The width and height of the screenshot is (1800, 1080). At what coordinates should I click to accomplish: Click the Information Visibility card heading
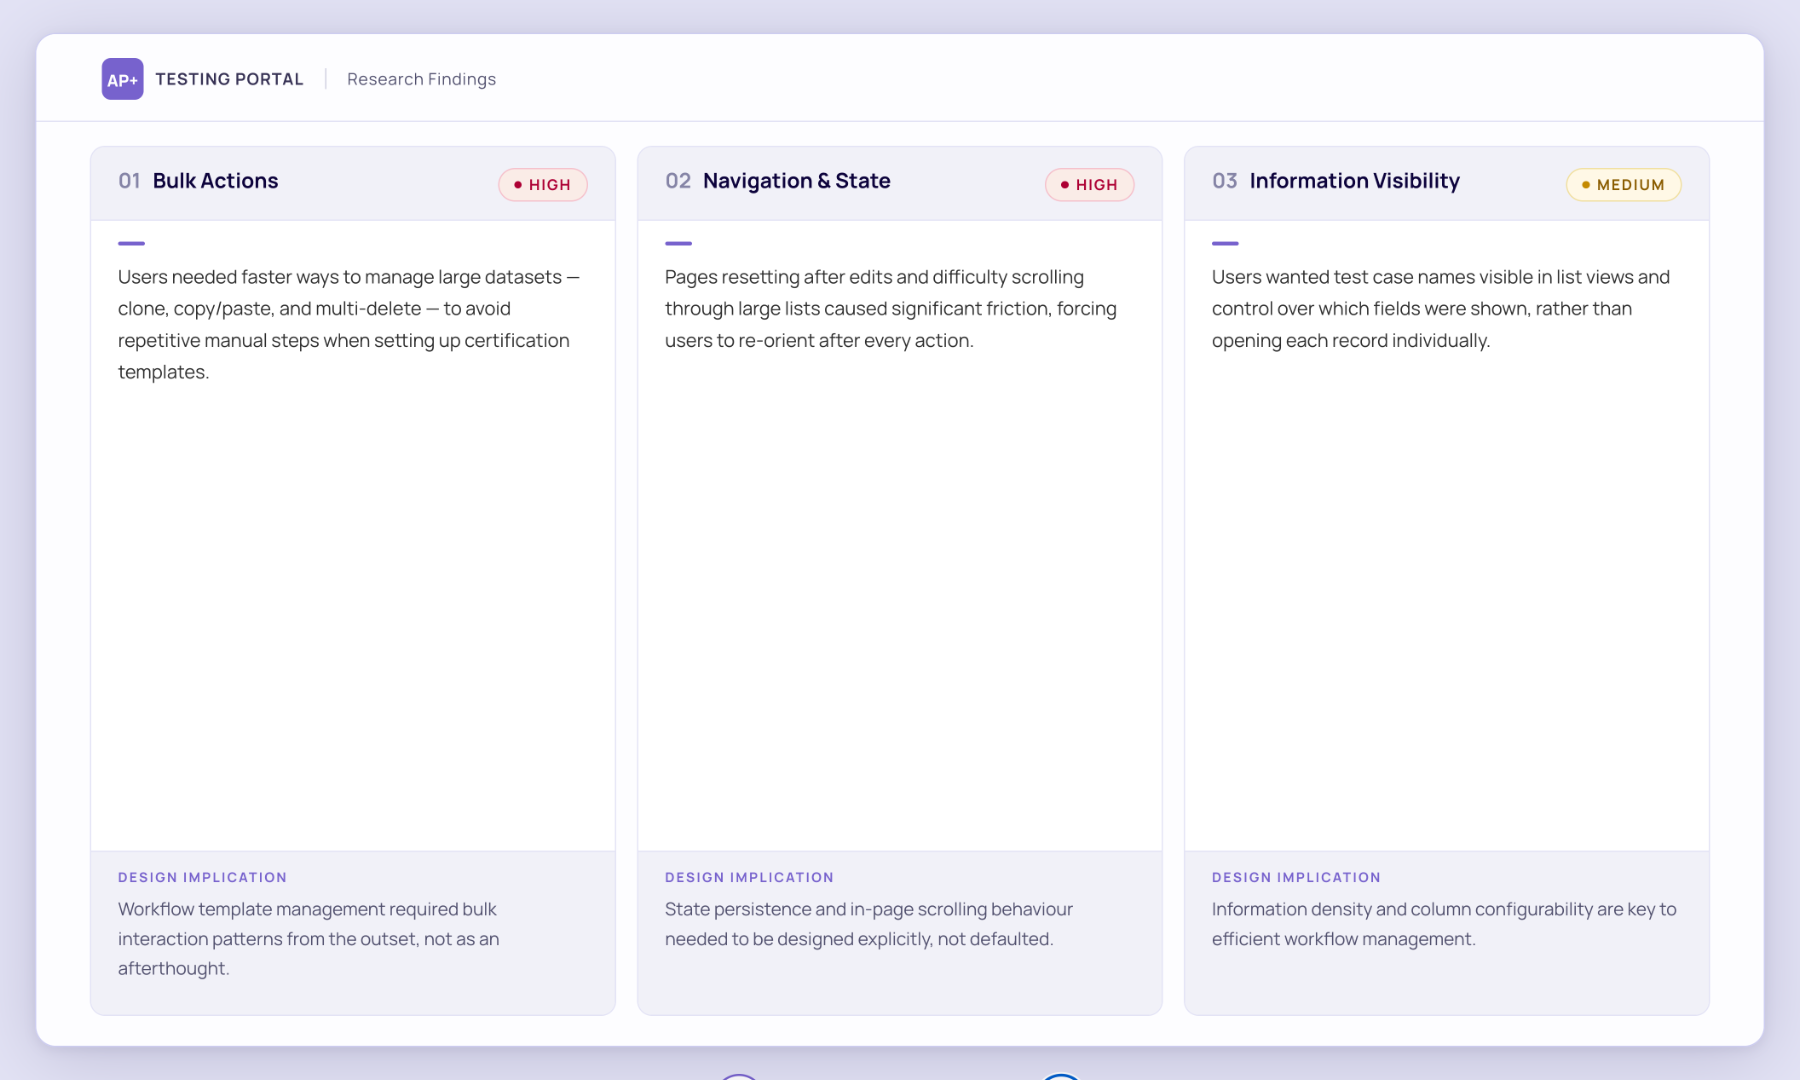click(1354, 181)
